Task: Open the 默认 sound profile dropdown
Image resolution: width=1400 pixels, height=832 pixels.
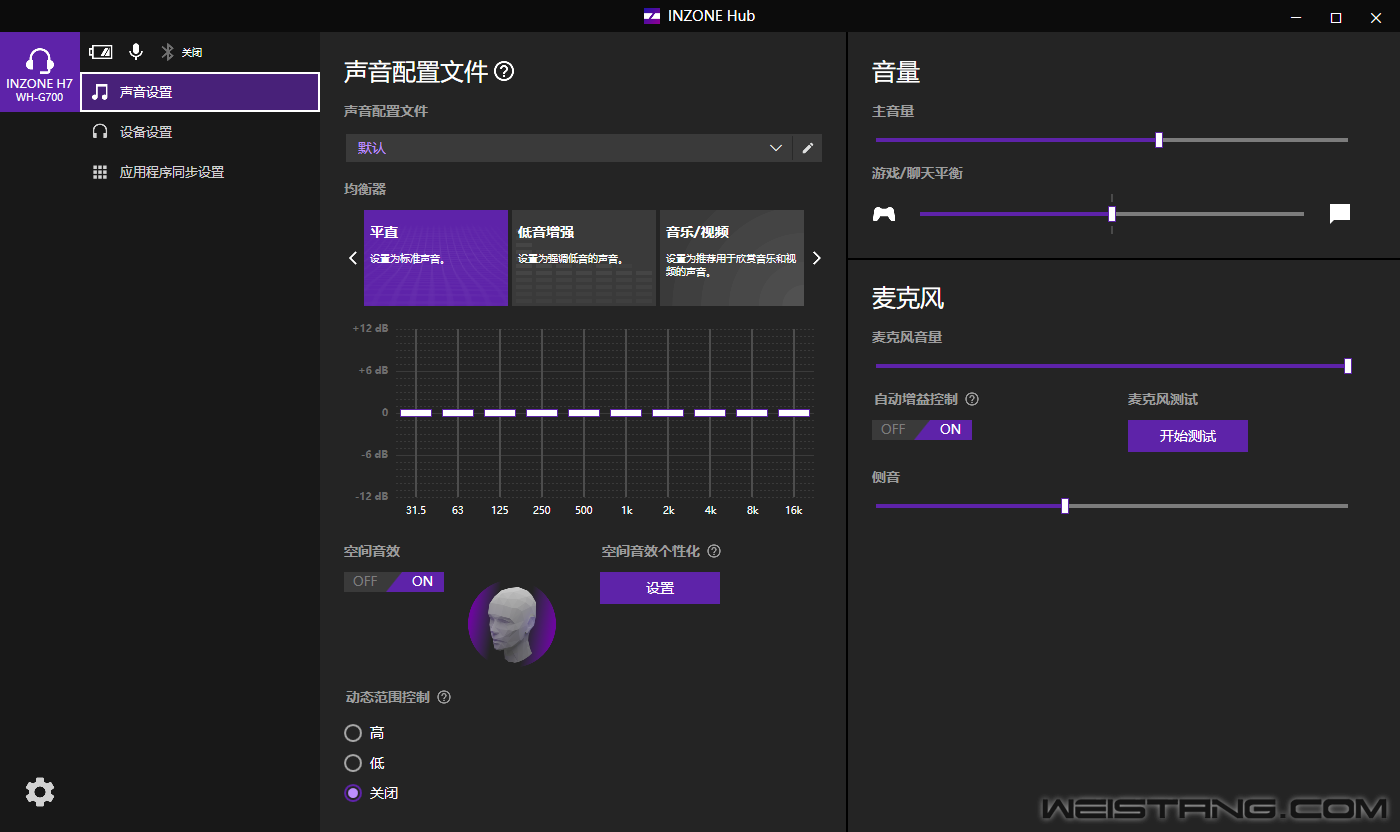Action: pyautogui.click(x=568, y=148)
